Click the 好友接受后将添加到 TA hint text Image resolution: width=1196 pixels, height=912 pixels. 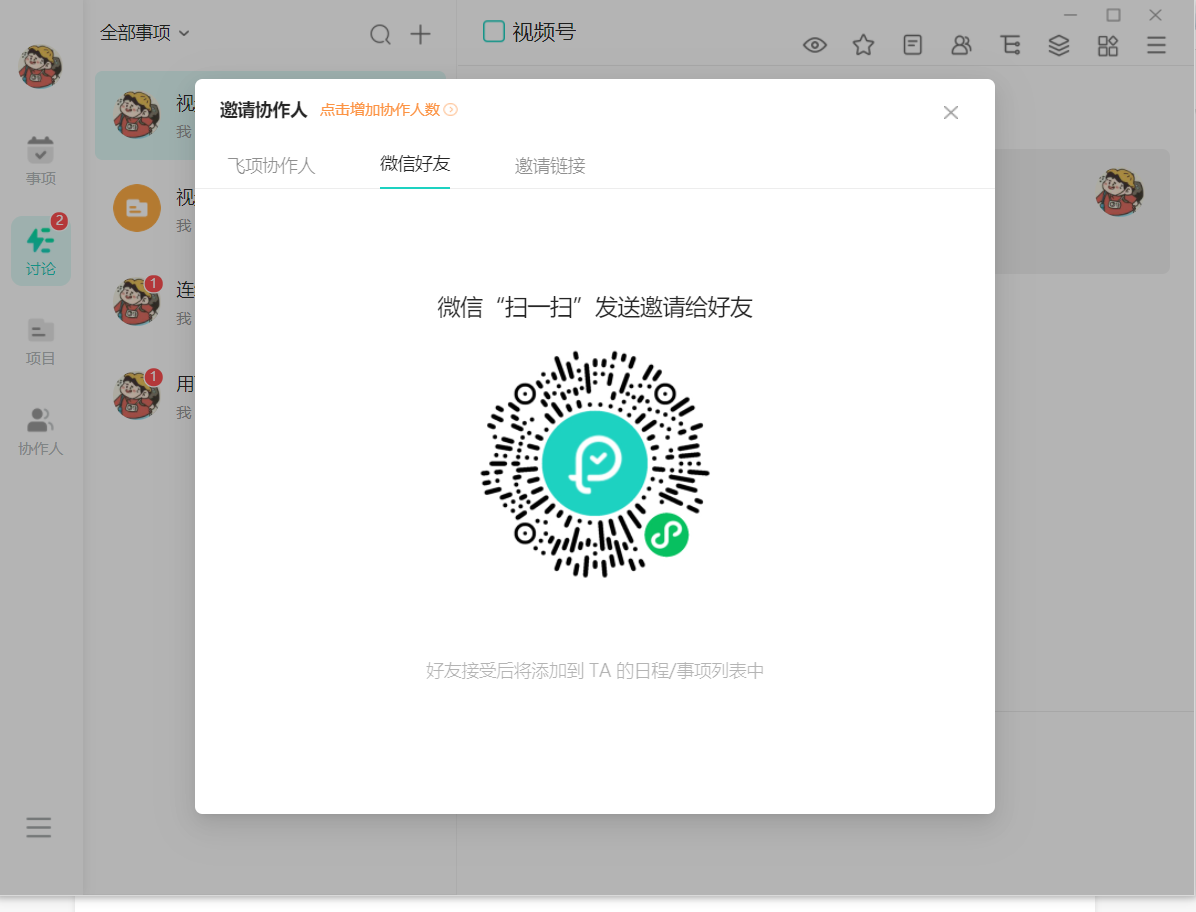pos(595,670)
